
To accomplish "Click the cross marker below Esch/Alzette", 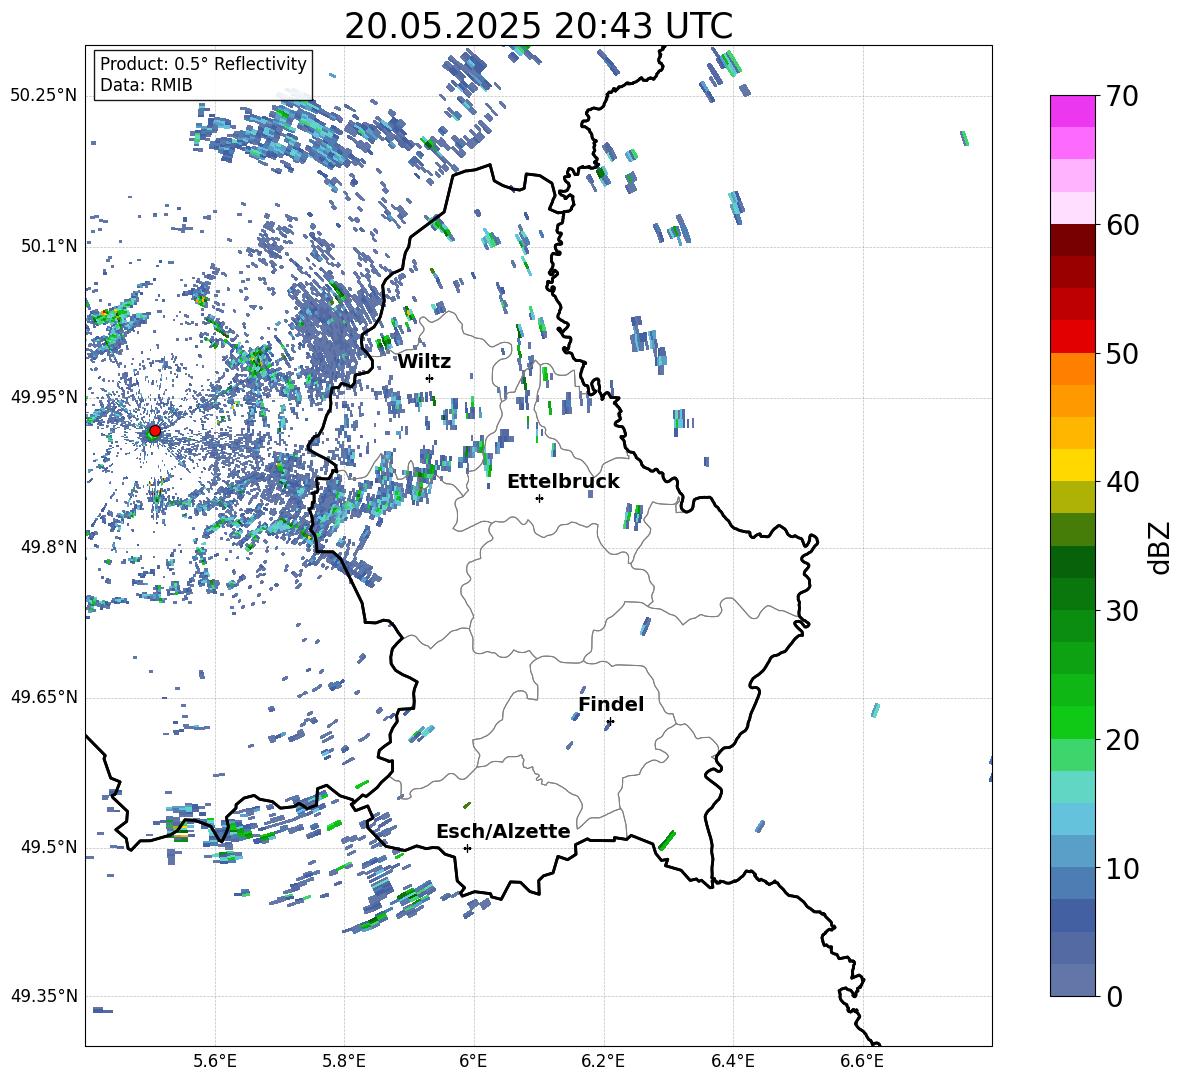I will tap(467, 848).
